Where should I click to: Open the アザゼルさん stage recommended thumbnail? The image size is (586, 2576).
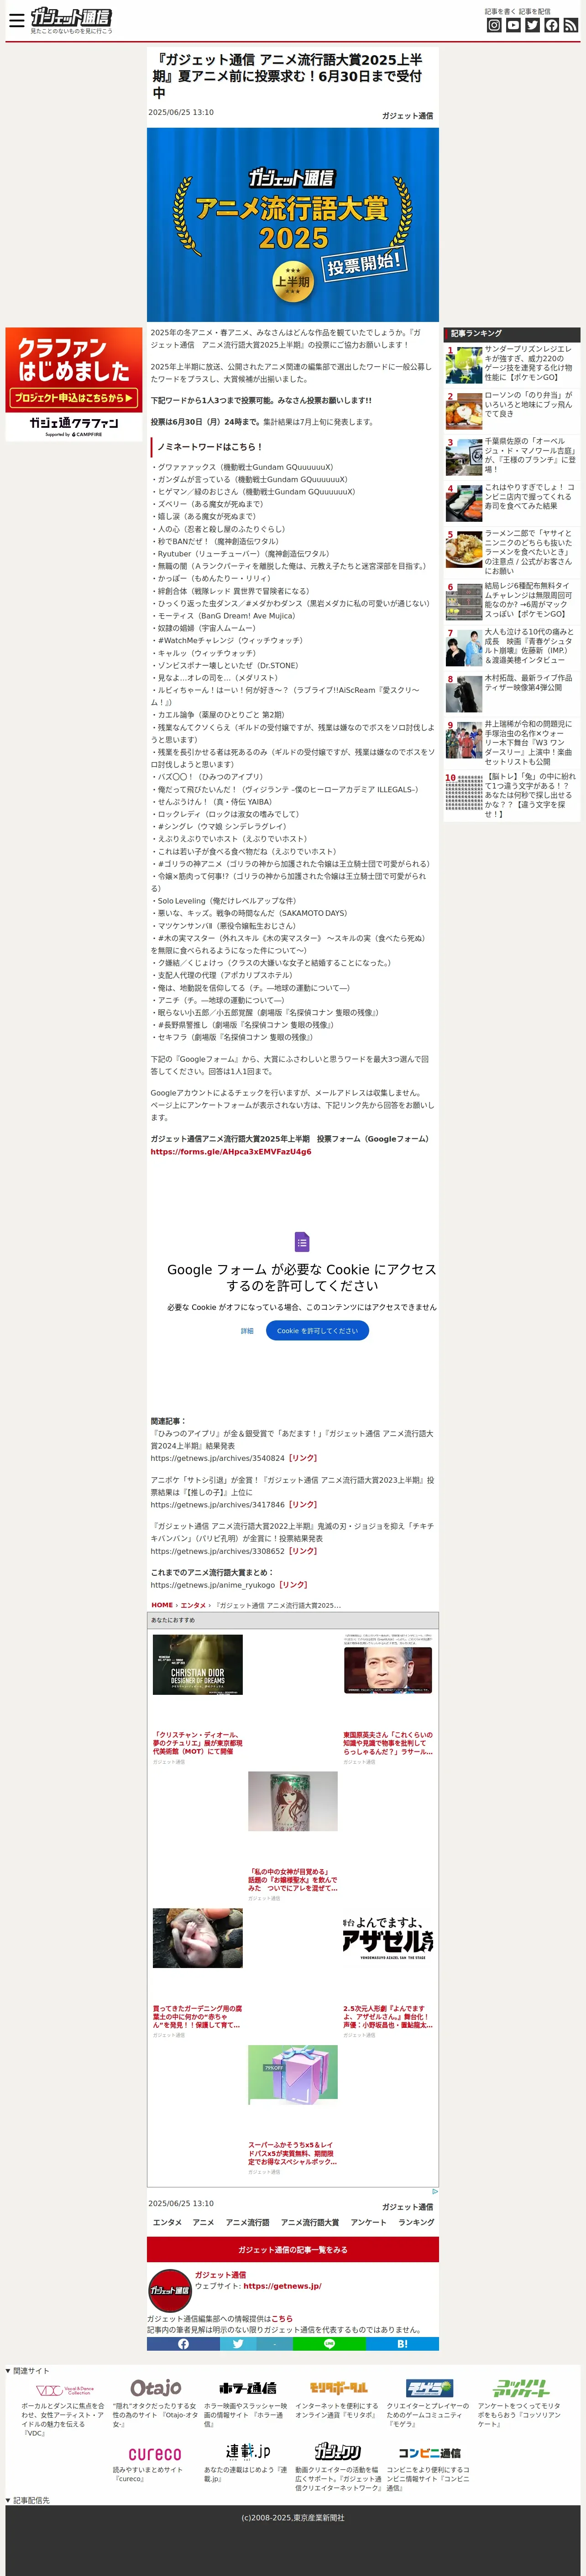click(x=388, y=1938)
